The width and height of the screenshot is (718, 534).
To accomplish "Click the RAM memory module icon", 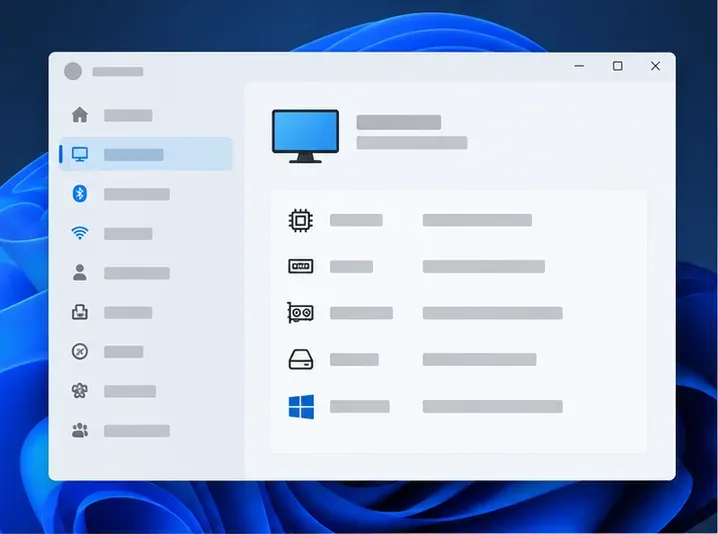I will [301, 266].
